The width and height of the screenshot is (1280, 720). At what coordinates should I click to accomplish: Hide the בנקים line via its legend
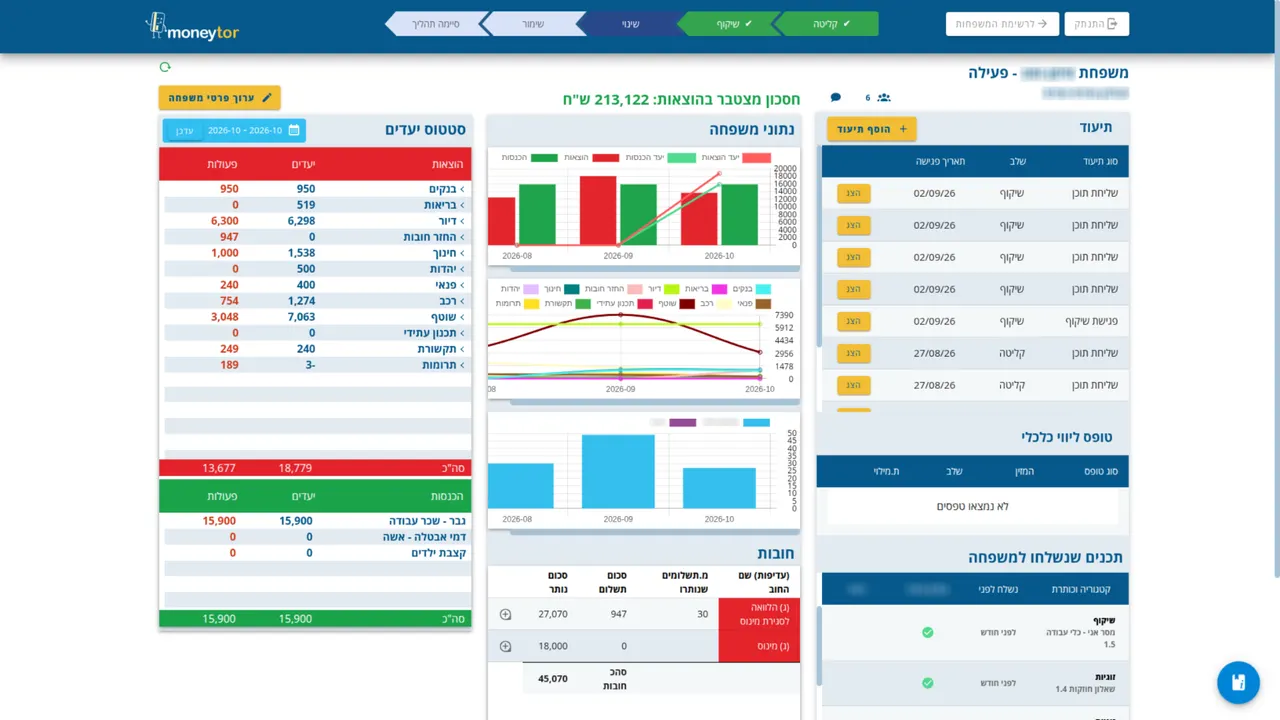752,289
